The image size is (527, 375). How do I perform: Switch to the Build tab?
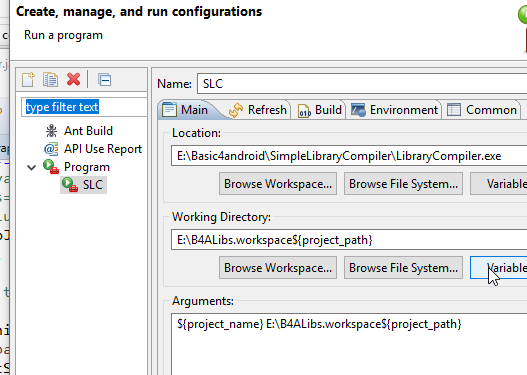pyautogui.click(x=319, y=110)
